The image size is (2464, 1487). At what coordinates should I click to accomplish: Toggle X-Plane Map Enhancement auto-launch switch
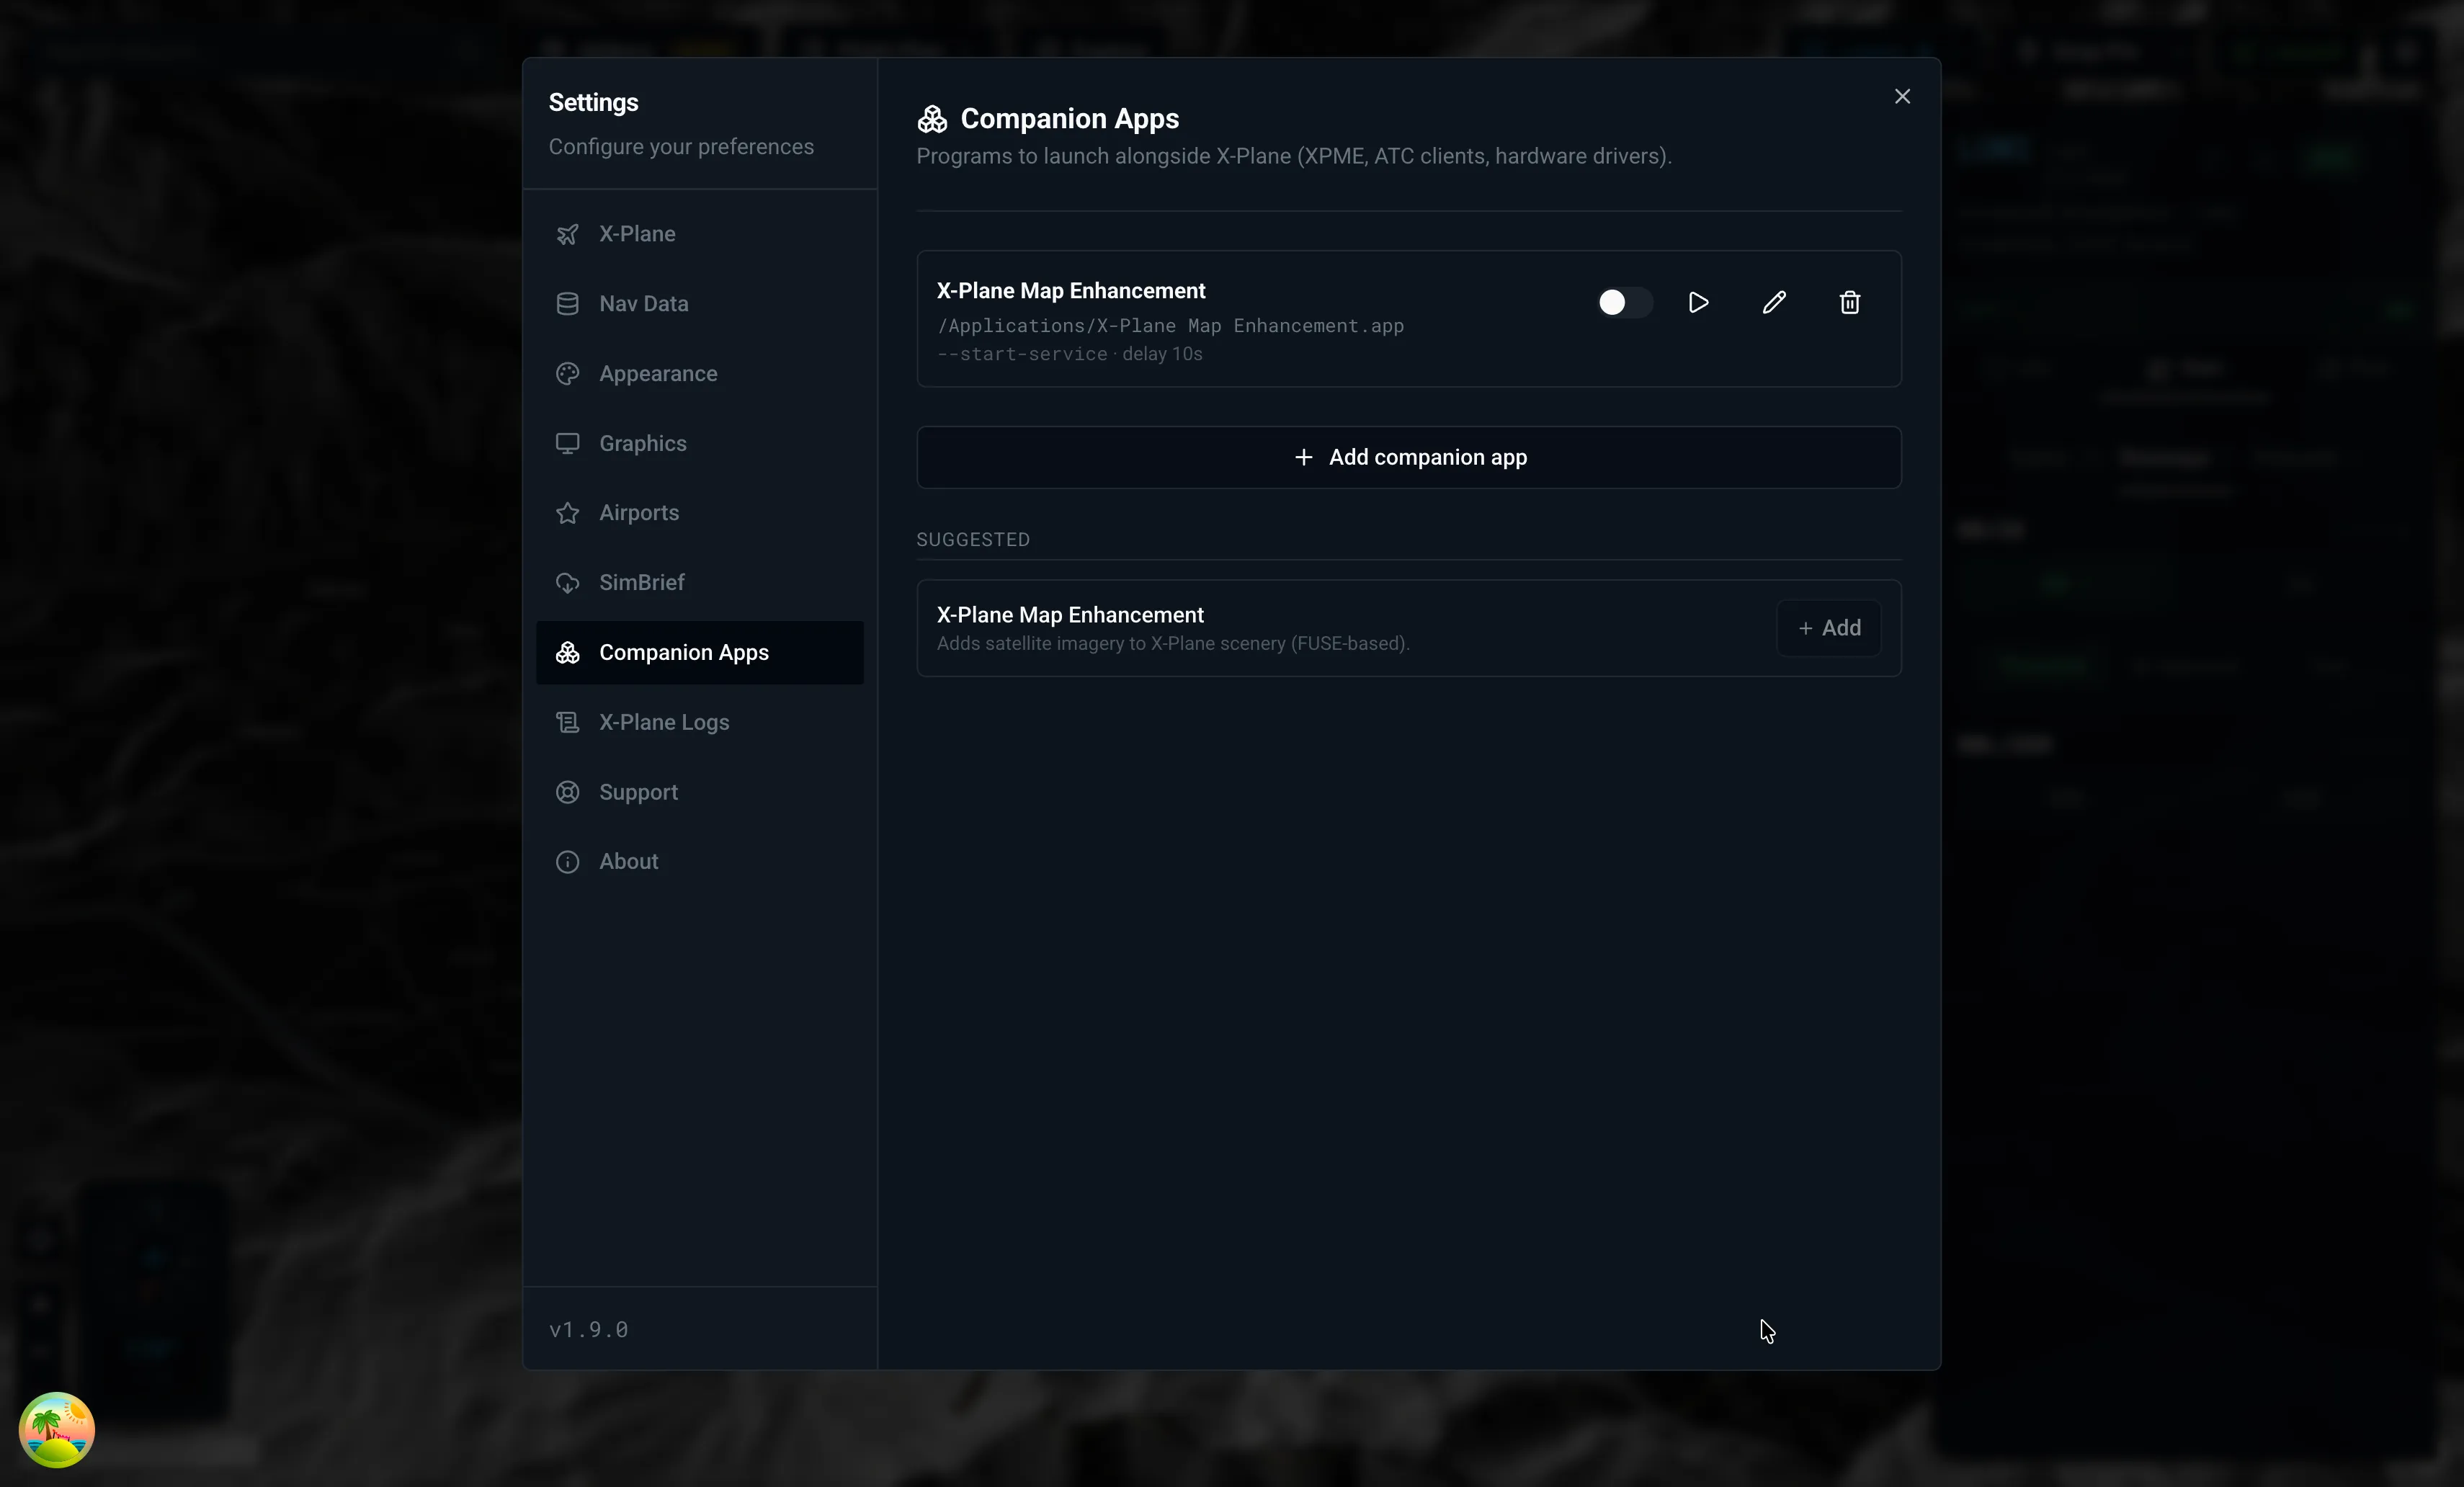[x=1624, y=302]
